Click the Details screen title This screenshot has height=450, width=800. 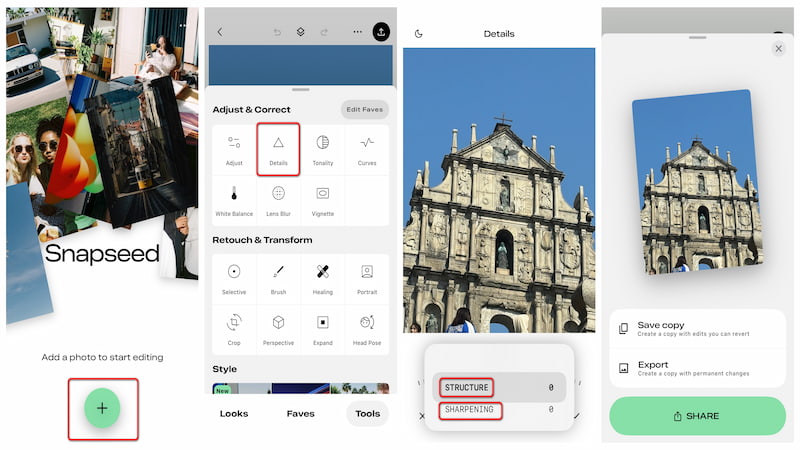pyautogui.click(x=499, y=34)
